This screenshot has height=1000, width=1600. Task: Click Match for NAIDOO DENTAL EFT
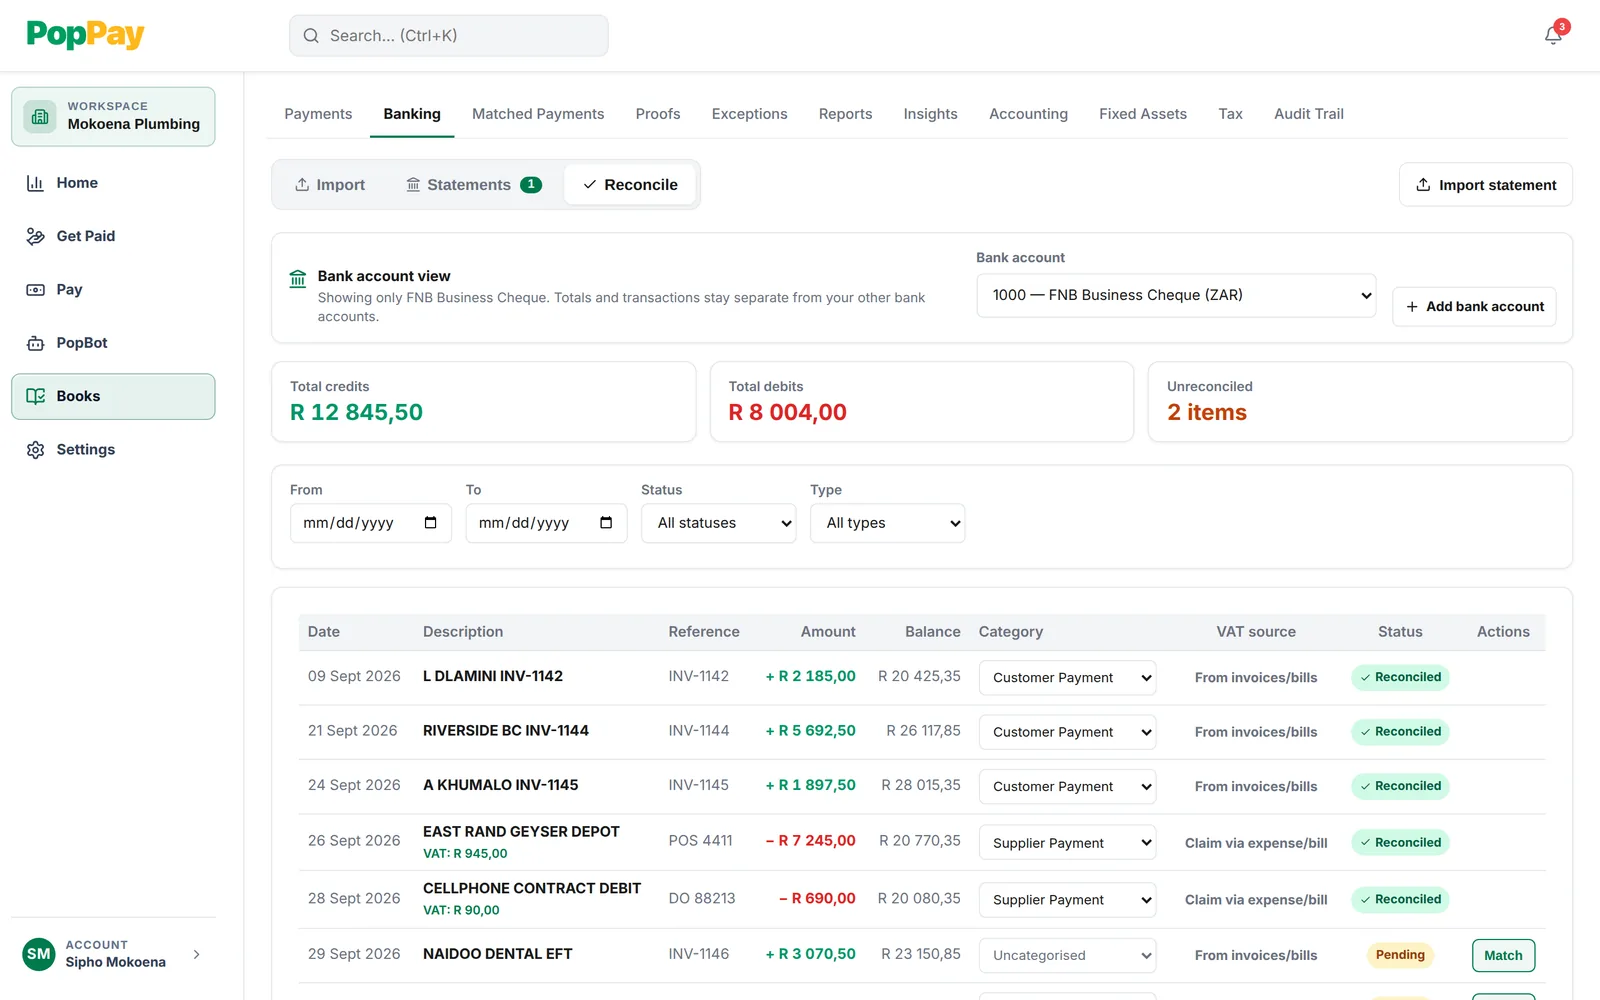pyautogui.click(x=1503, y=955)
